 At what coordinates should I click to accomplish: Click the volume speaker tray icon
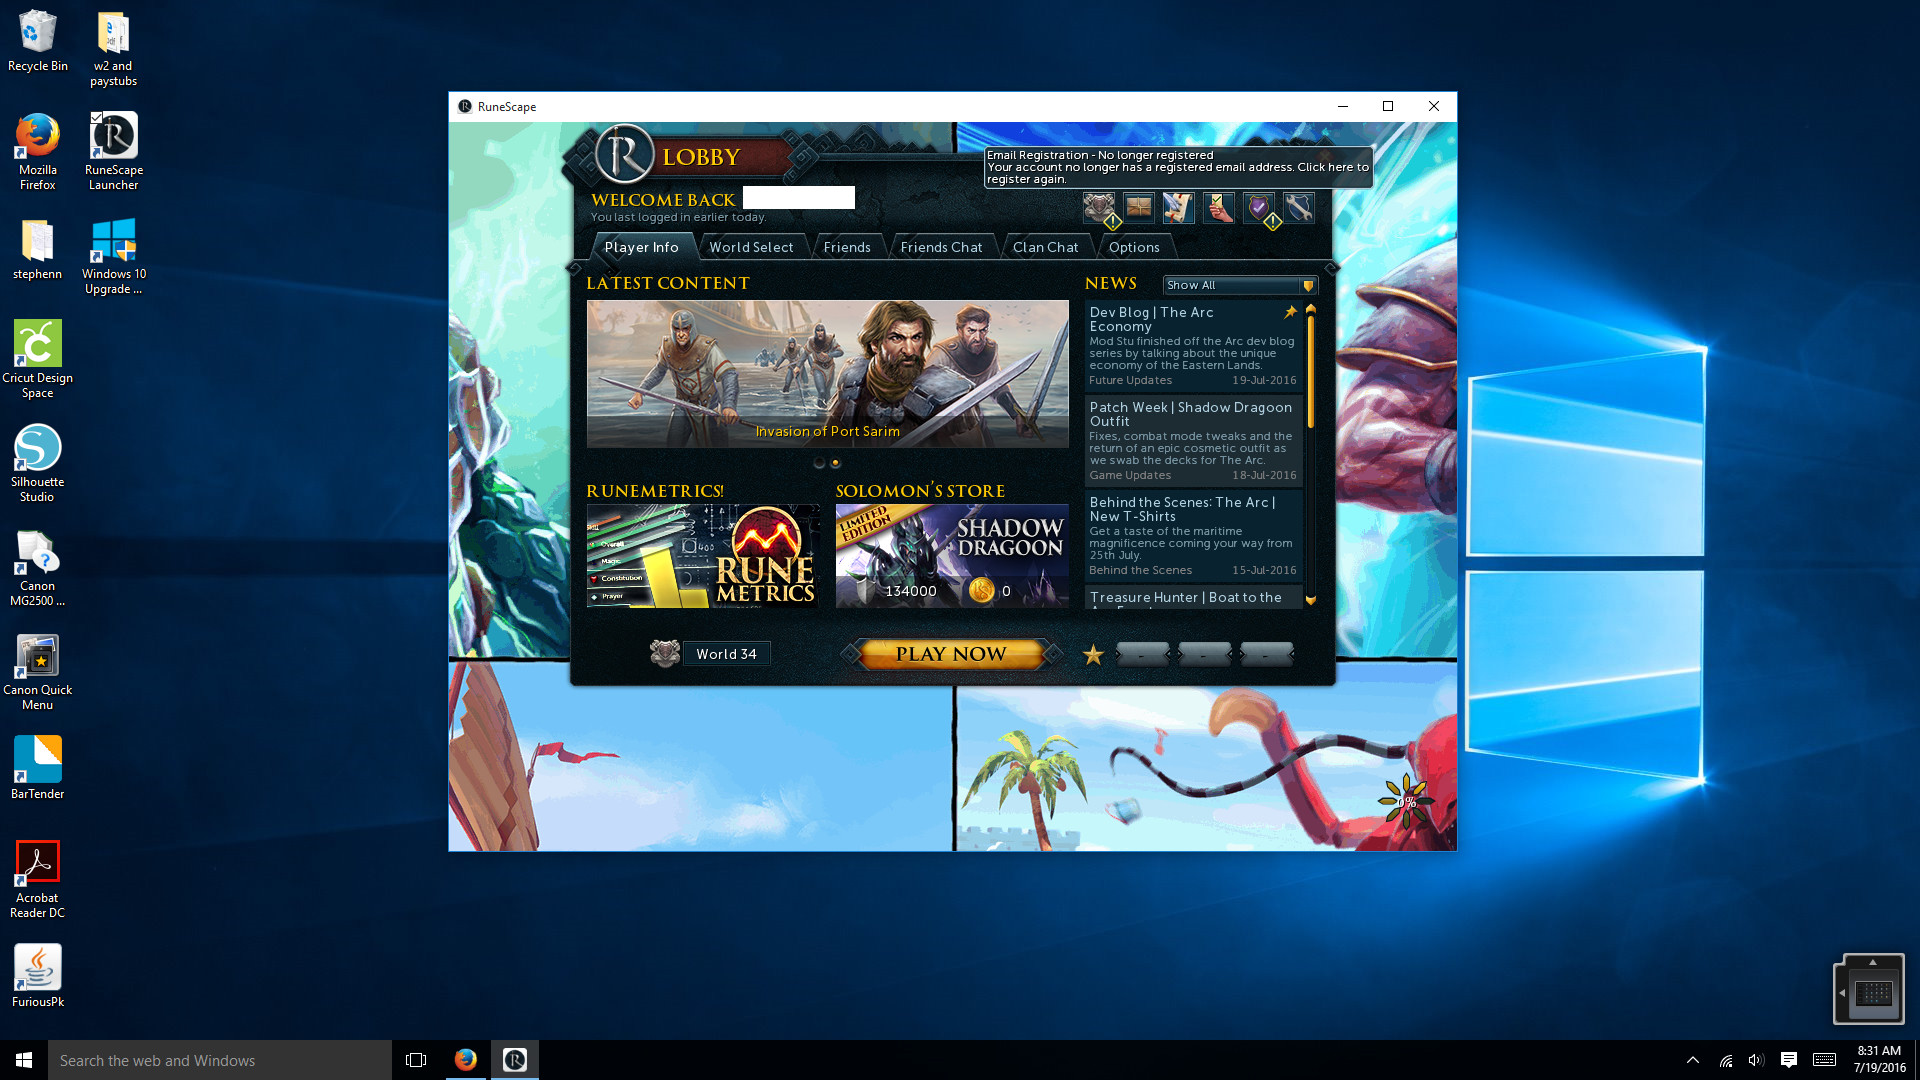pos(1756,1060)
